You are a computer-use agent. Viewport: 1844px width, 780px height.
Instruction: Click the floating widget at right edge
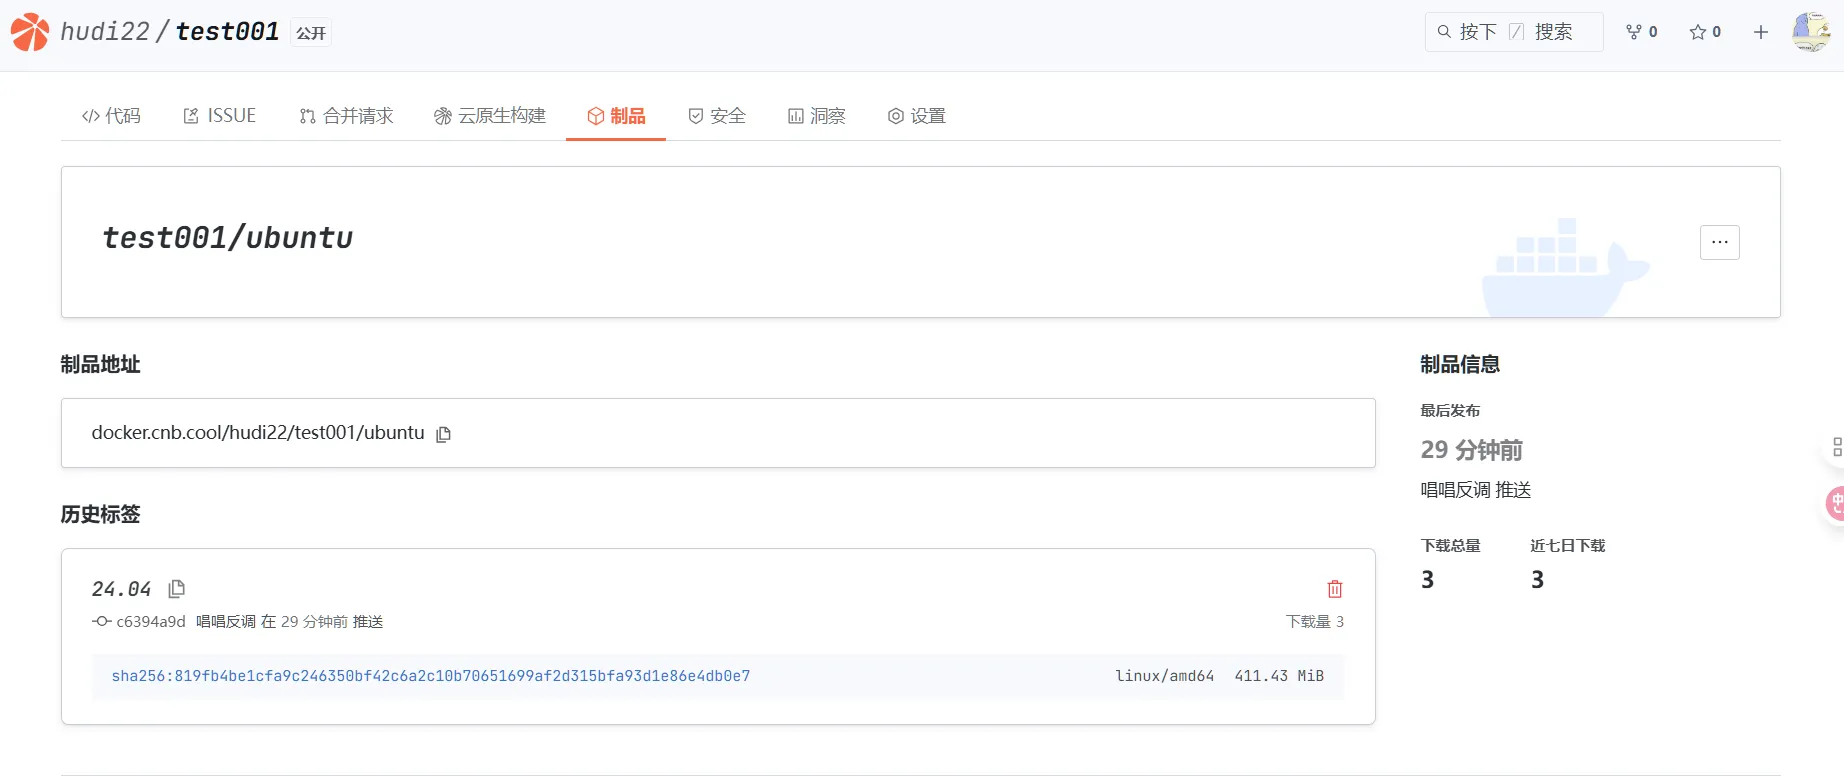coord(1836,447)
